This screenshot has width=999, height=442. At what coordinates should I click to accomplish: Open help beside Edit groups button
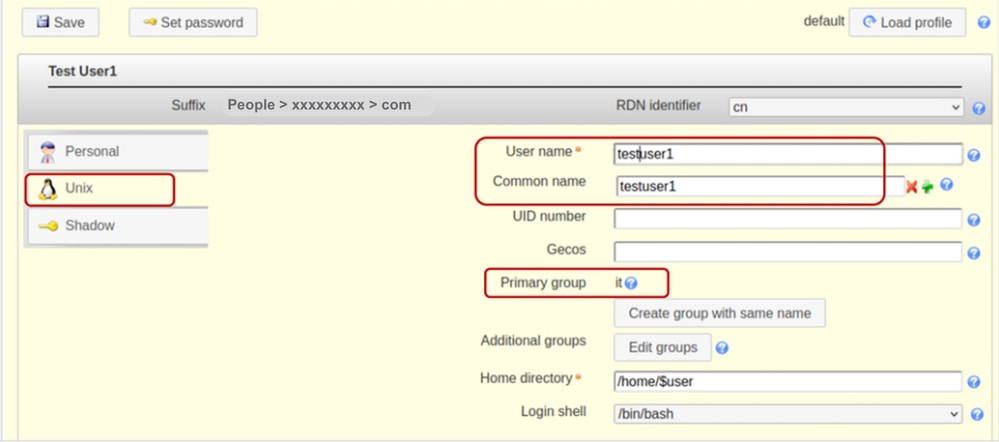722,348
